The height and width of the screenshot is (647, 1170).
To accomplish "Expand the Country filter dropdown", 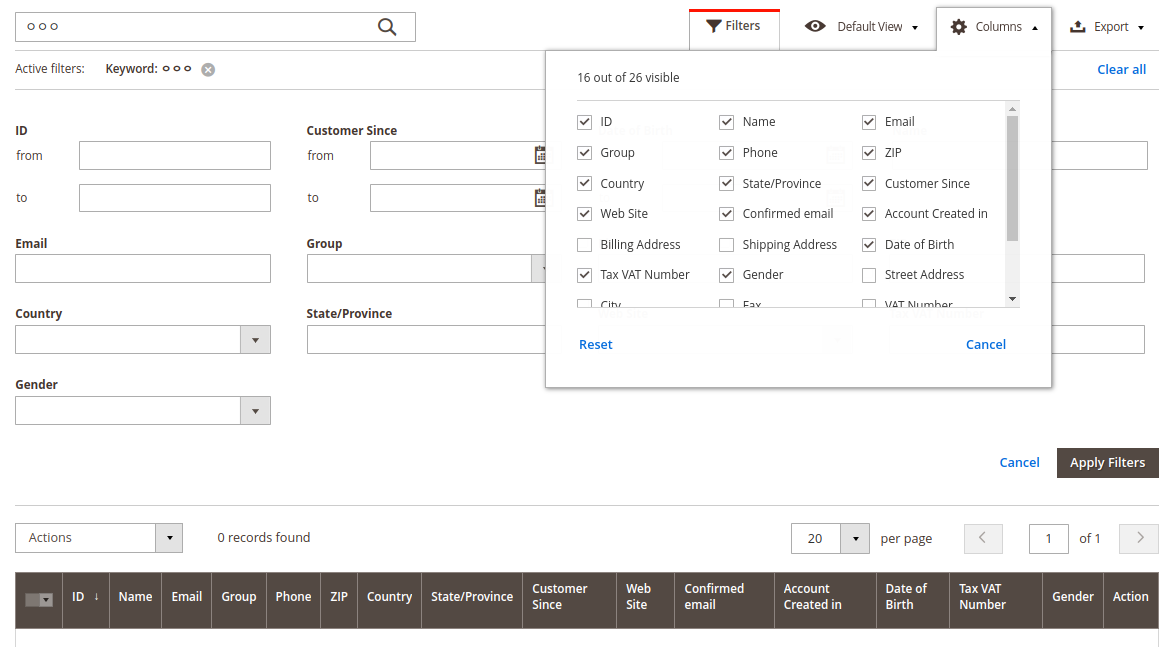I will click(255, 340).
